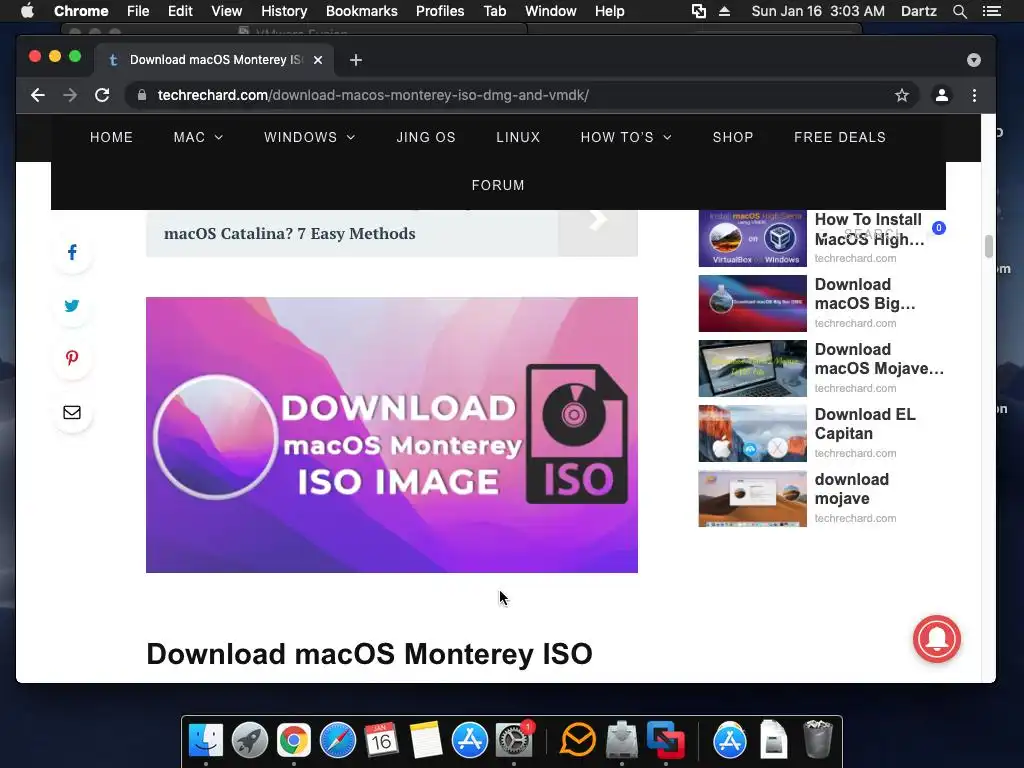Viewport: 1024px width, 768px height.
Task: Open the Download EL Capitan article
Action: point(865,424)
